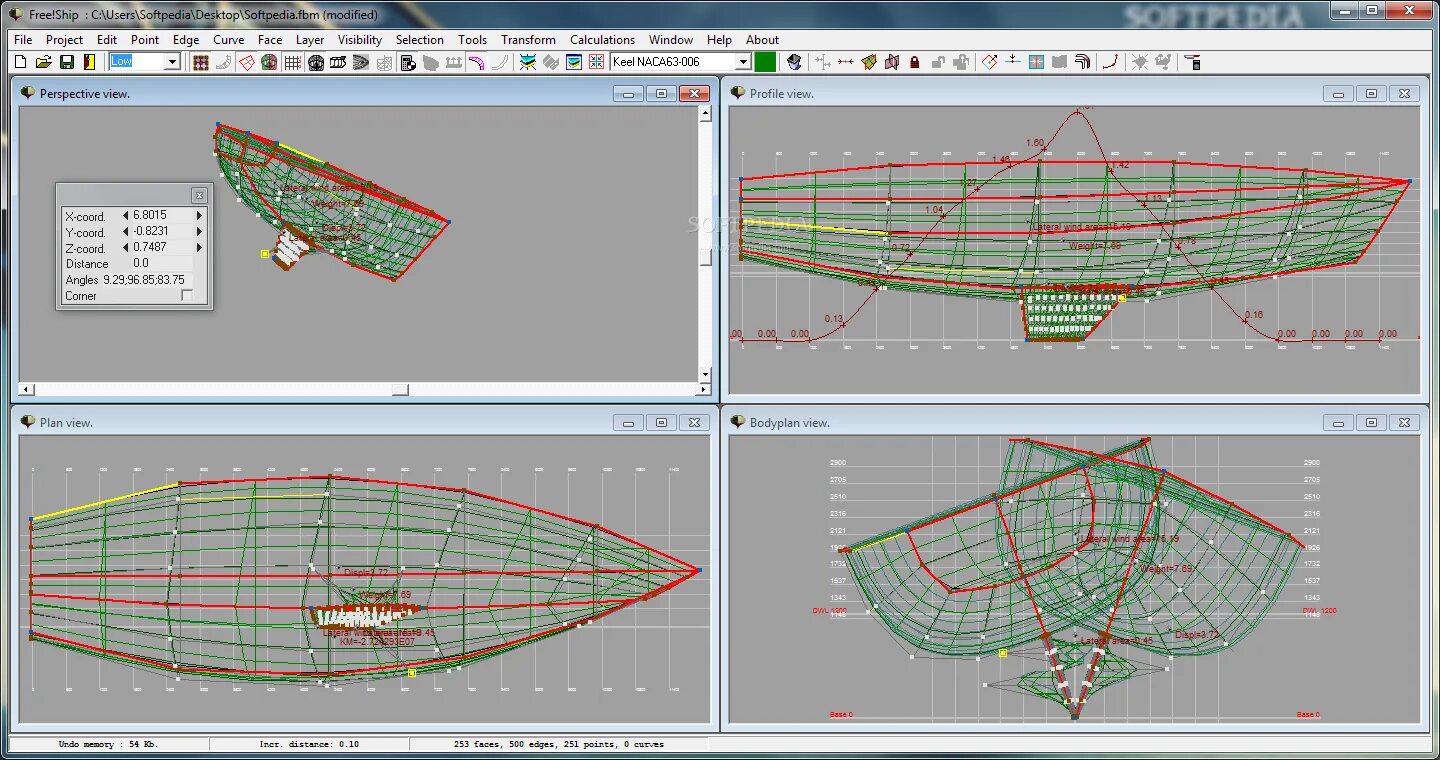Image resolution: width=1440 pixels, height=760 pixels.
Task: Open the Calculations menu
Action: [x=602, y=39]
